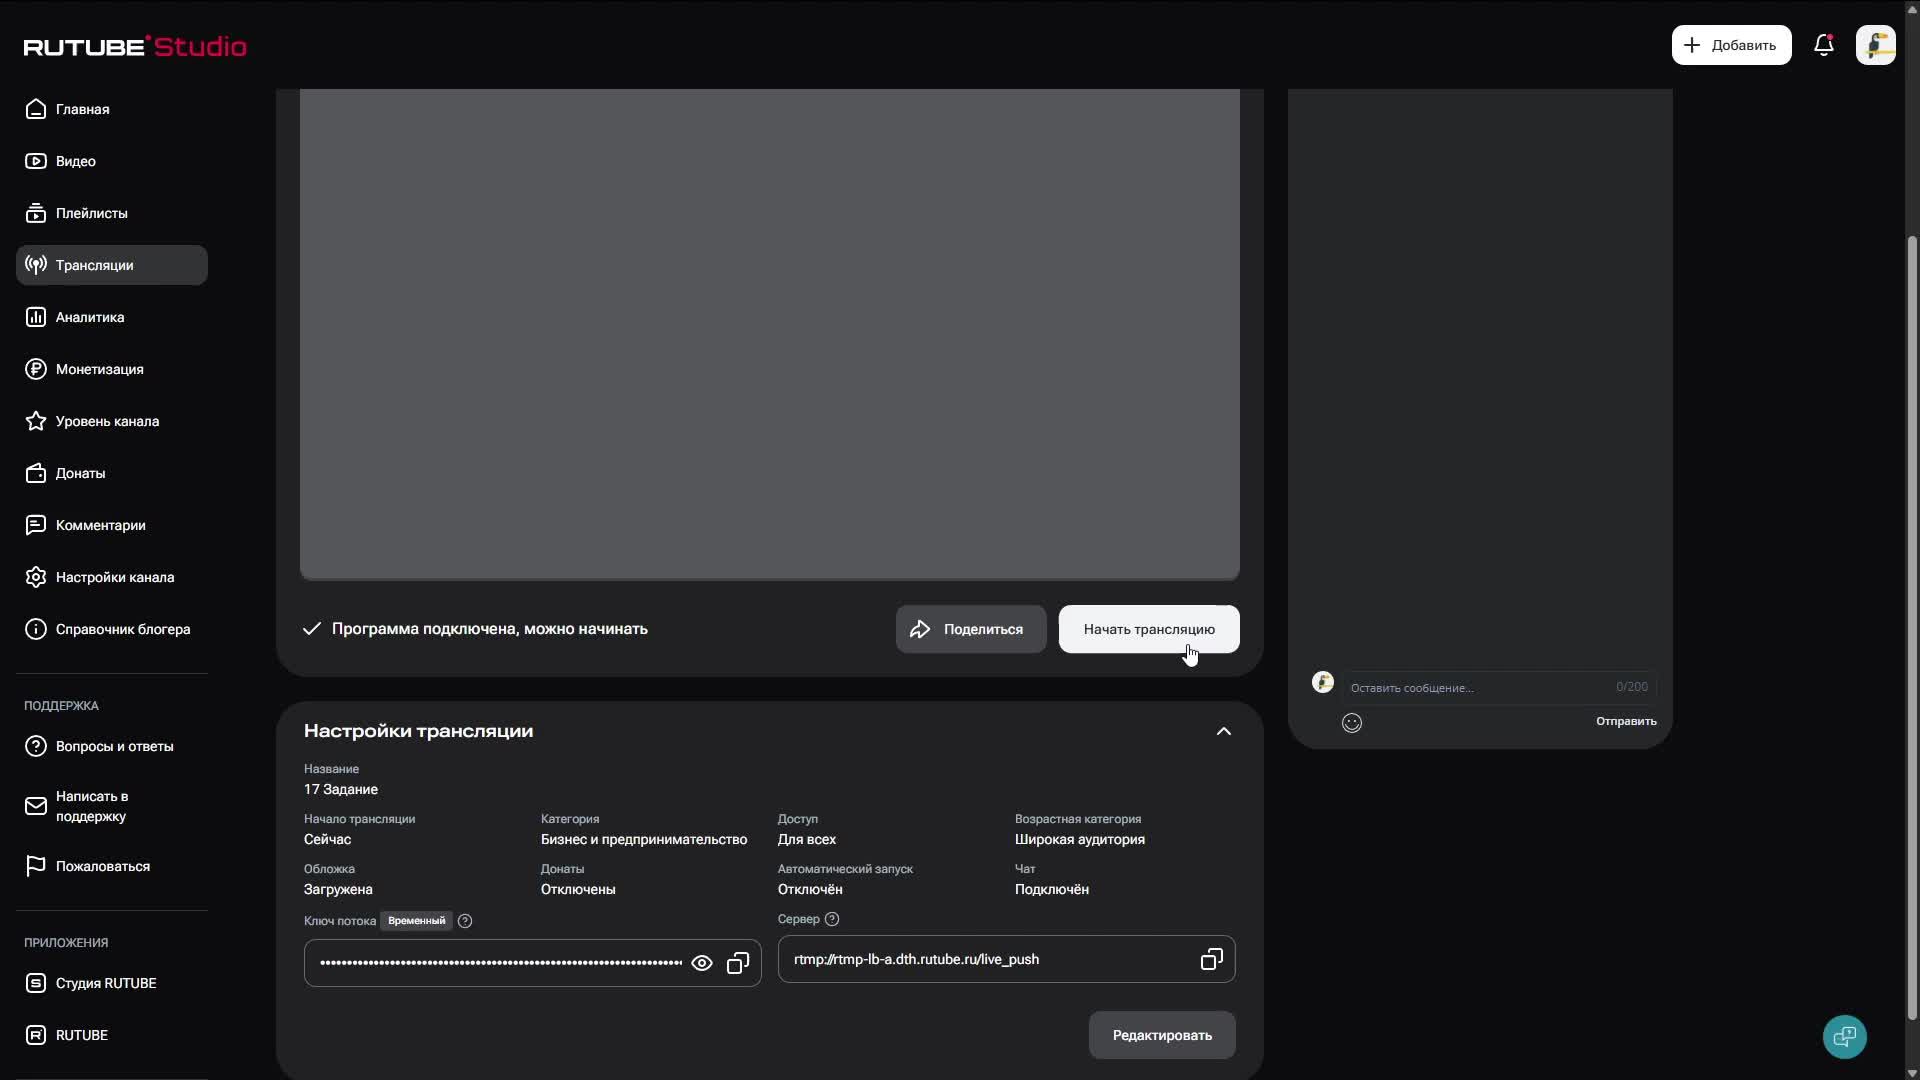Open the Аналитика chart icon

click(36, 317)
